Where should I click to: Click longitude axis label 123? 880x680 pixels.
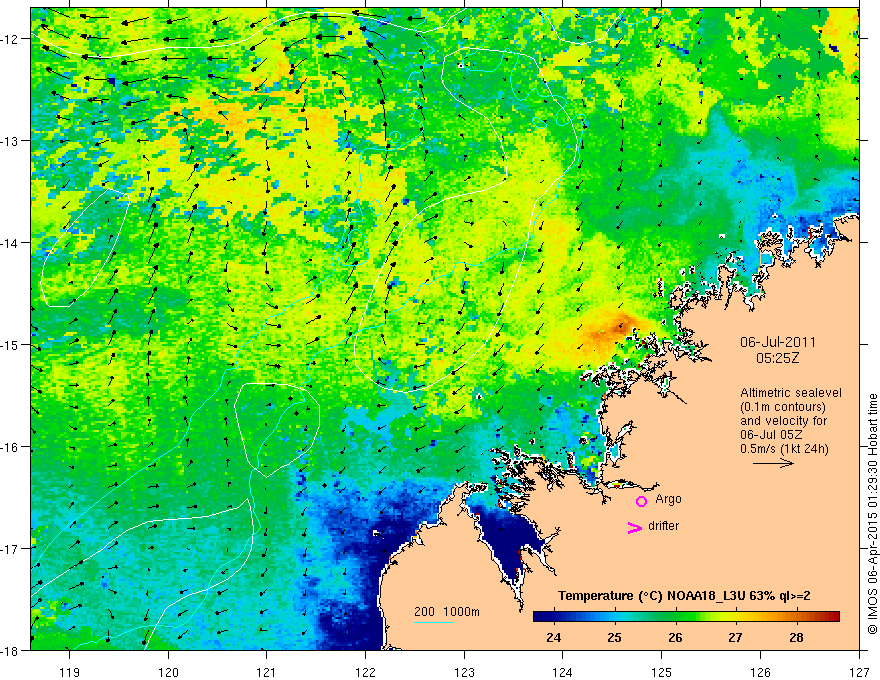point(464,672)
